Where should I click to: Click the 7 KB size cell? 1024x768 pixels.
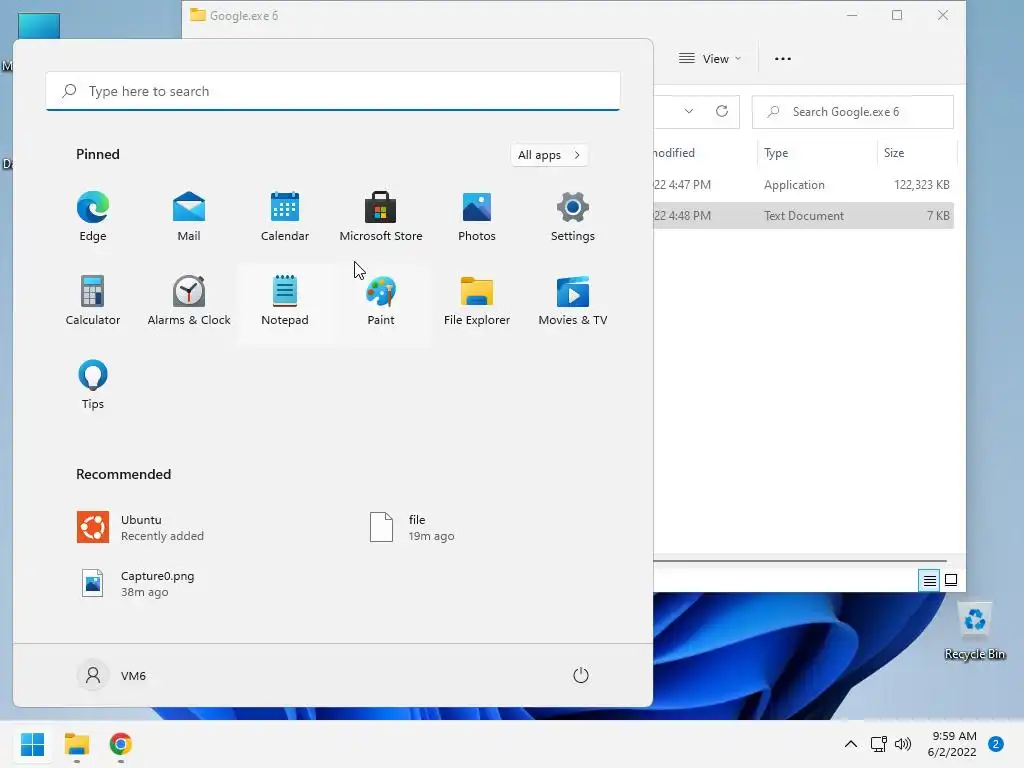click(x=938, y=216)
